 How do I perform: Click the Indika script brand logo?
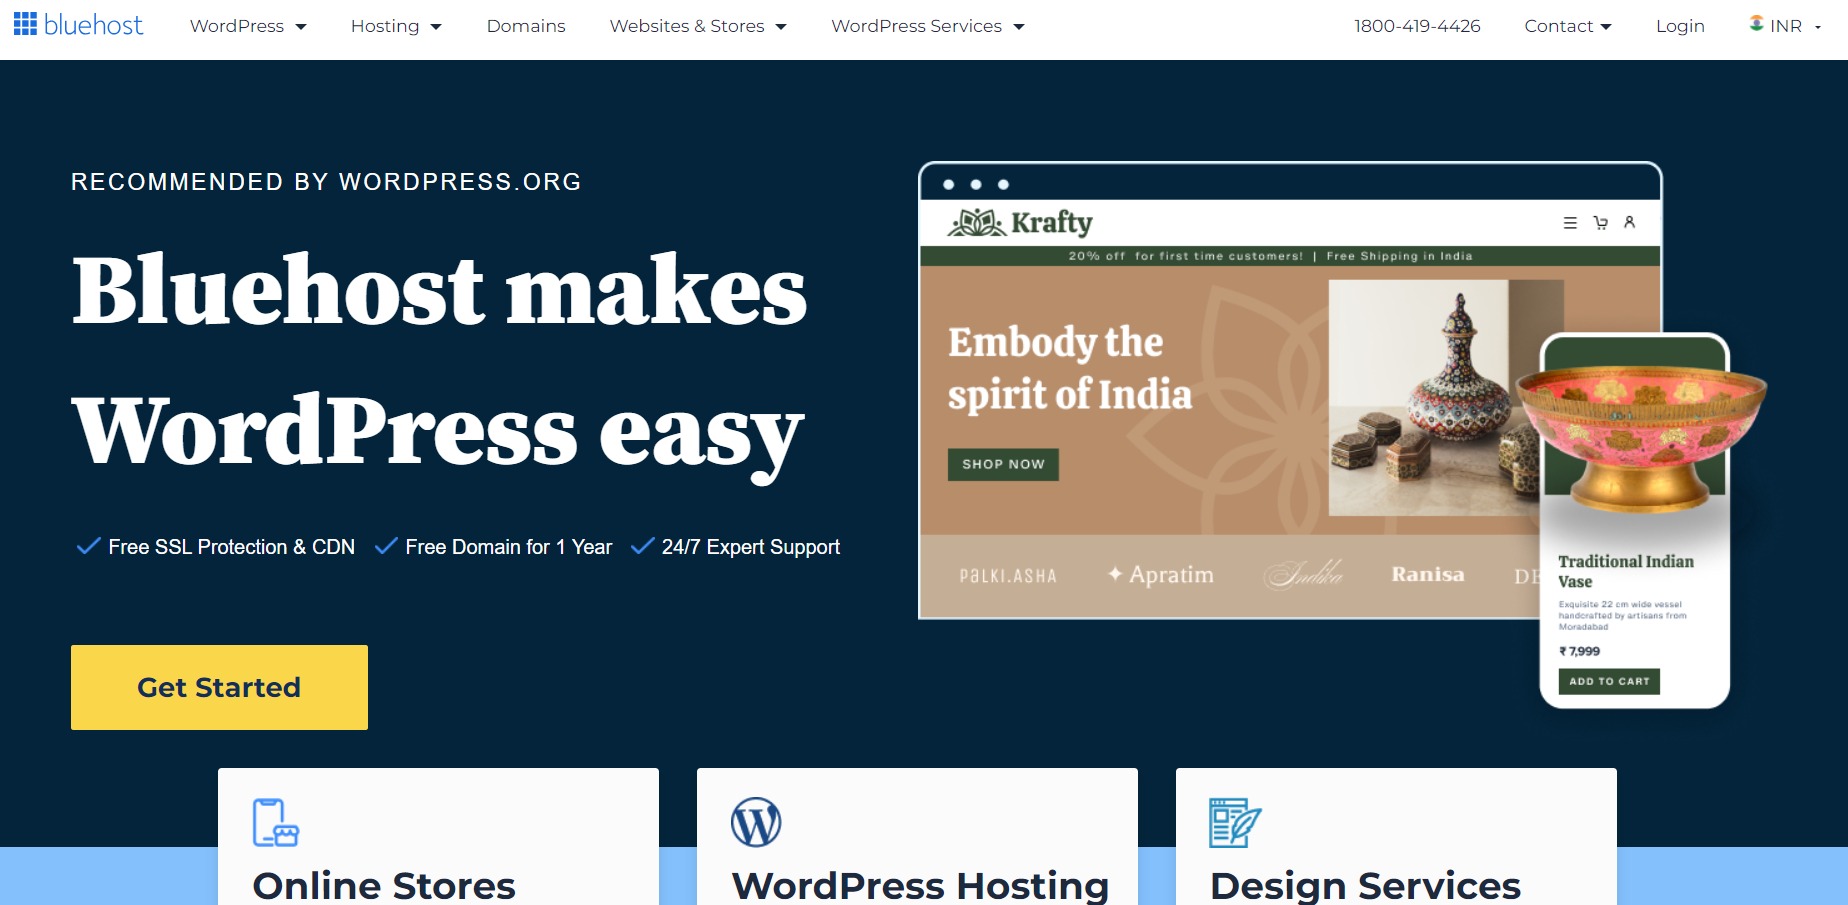point(1303,574)
